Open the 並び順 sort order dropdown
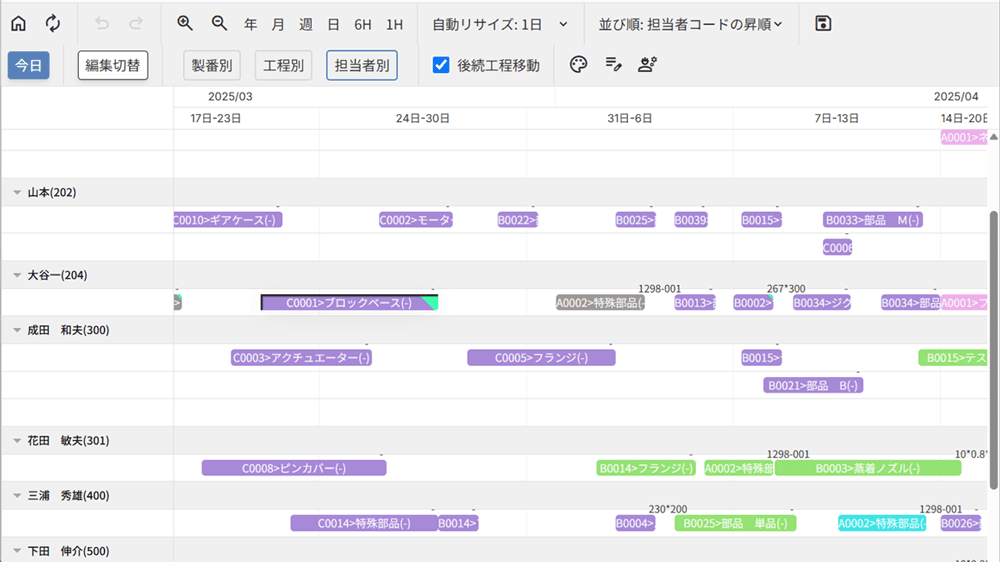 [x=690, y=23]
